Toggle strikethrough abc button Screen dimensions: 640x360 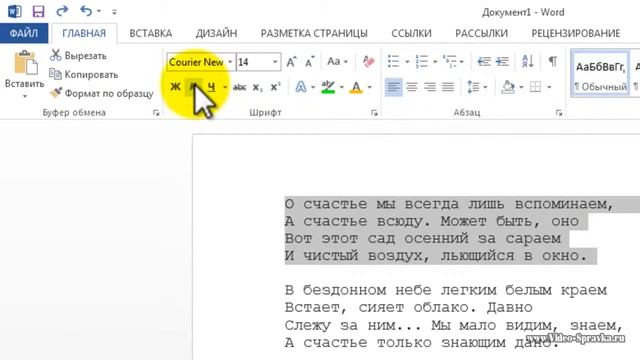(239, 87)
